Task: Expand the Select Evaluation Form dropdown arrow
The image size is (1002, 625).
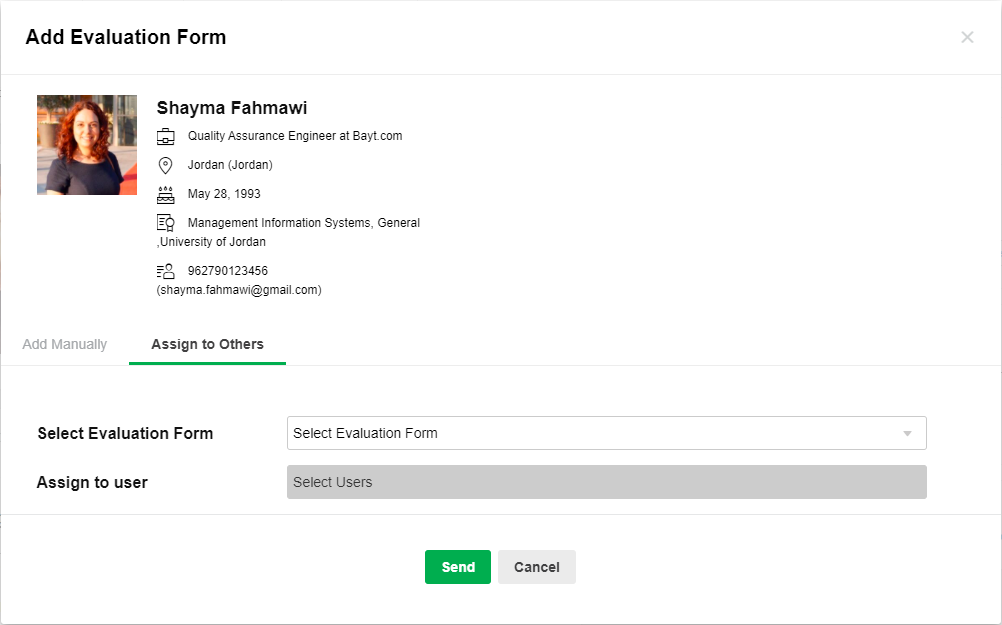Action: [907, 434]
